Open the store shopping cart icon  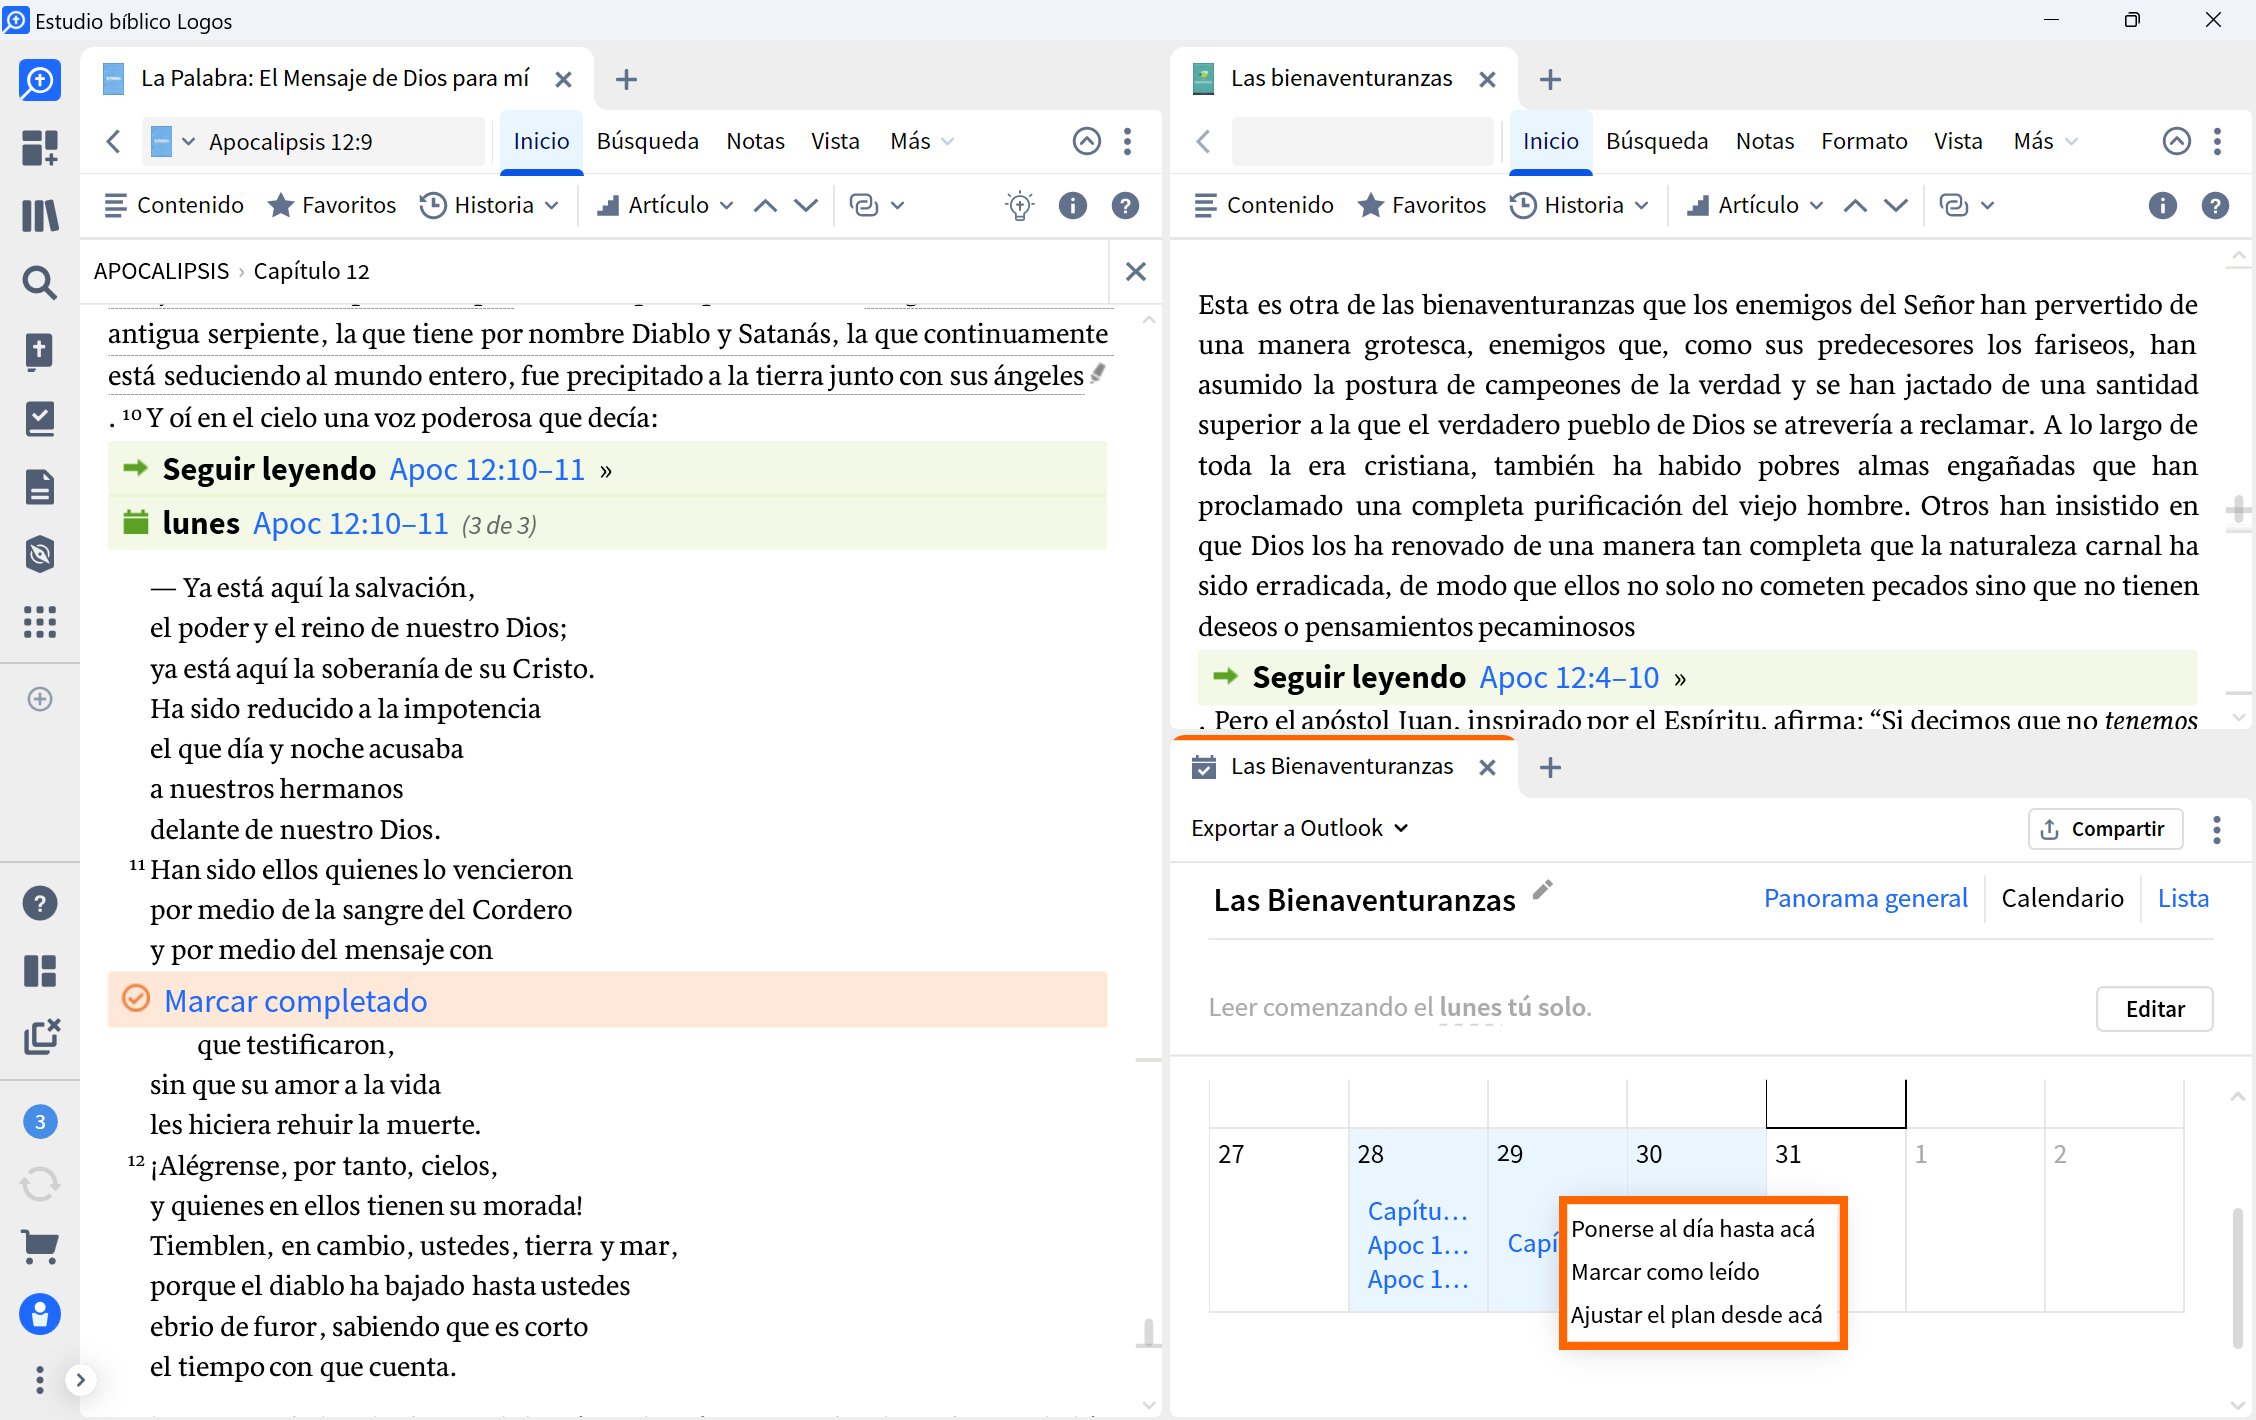coord(40,1246)
